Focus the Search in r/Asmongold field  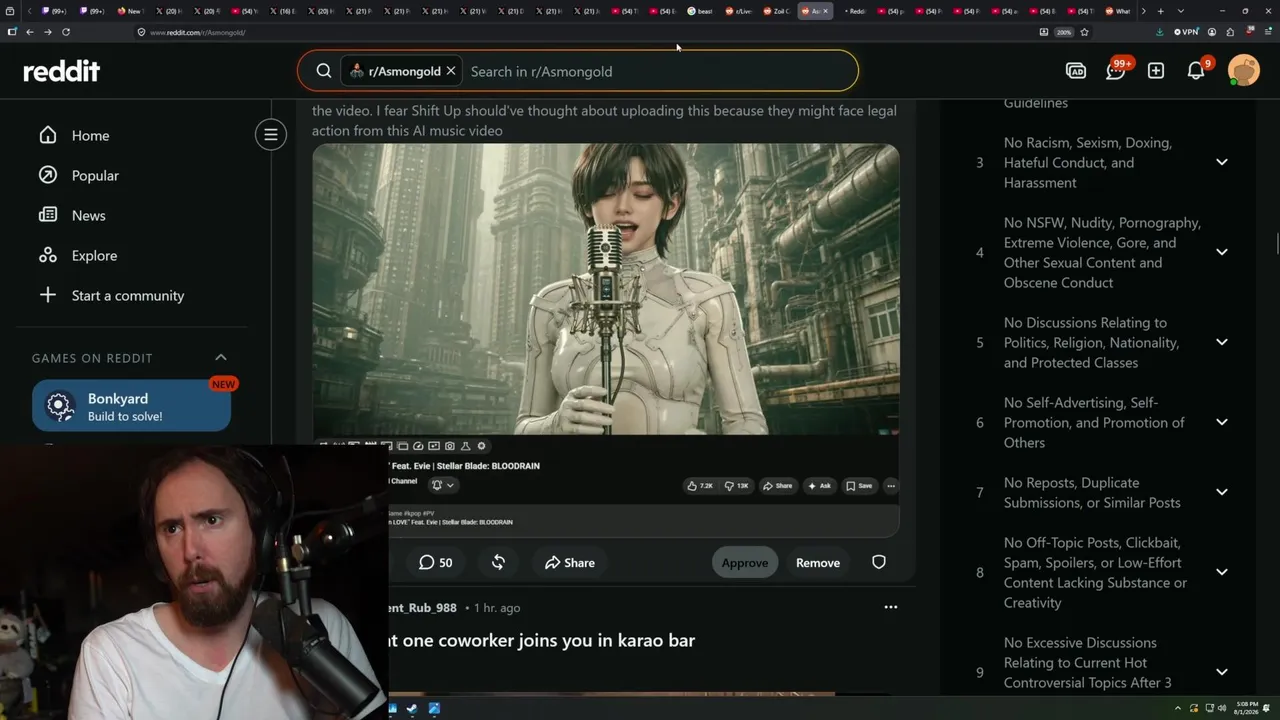tap(660, 71)
